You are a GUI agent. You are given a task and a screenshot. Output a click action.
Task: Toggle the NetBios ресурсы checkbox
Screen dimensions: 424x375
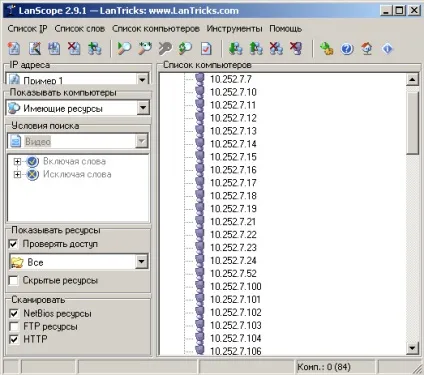point(14,314)
